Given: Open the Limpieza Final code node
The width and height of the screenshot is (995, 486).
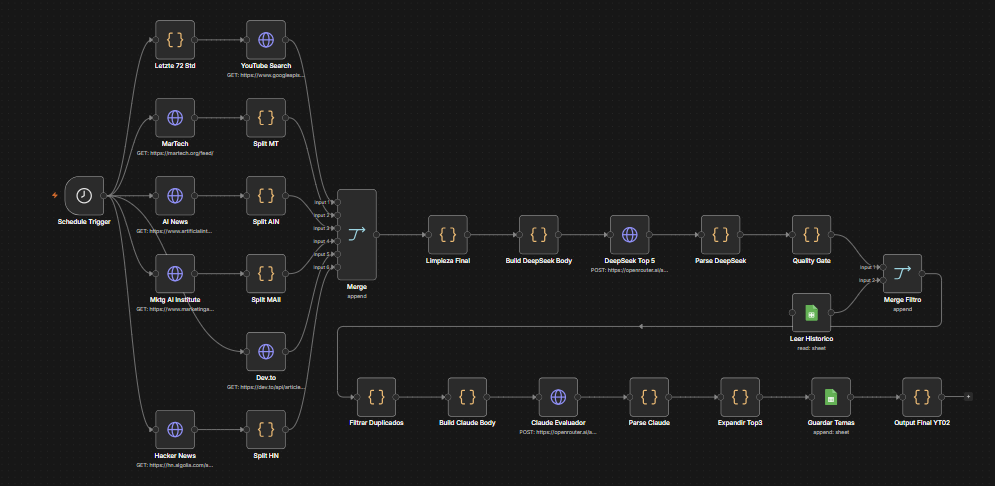Looking at the screenshot, I should [448, 235].
